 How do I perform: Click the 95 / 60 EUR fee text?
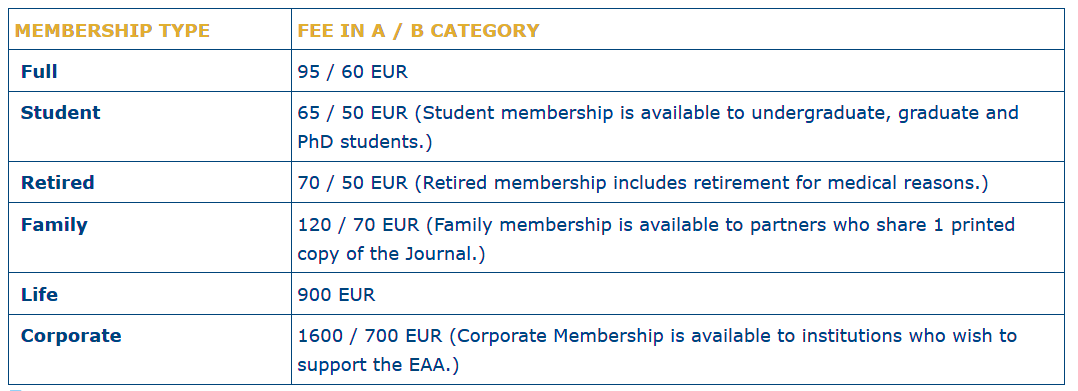pos(353,71)
